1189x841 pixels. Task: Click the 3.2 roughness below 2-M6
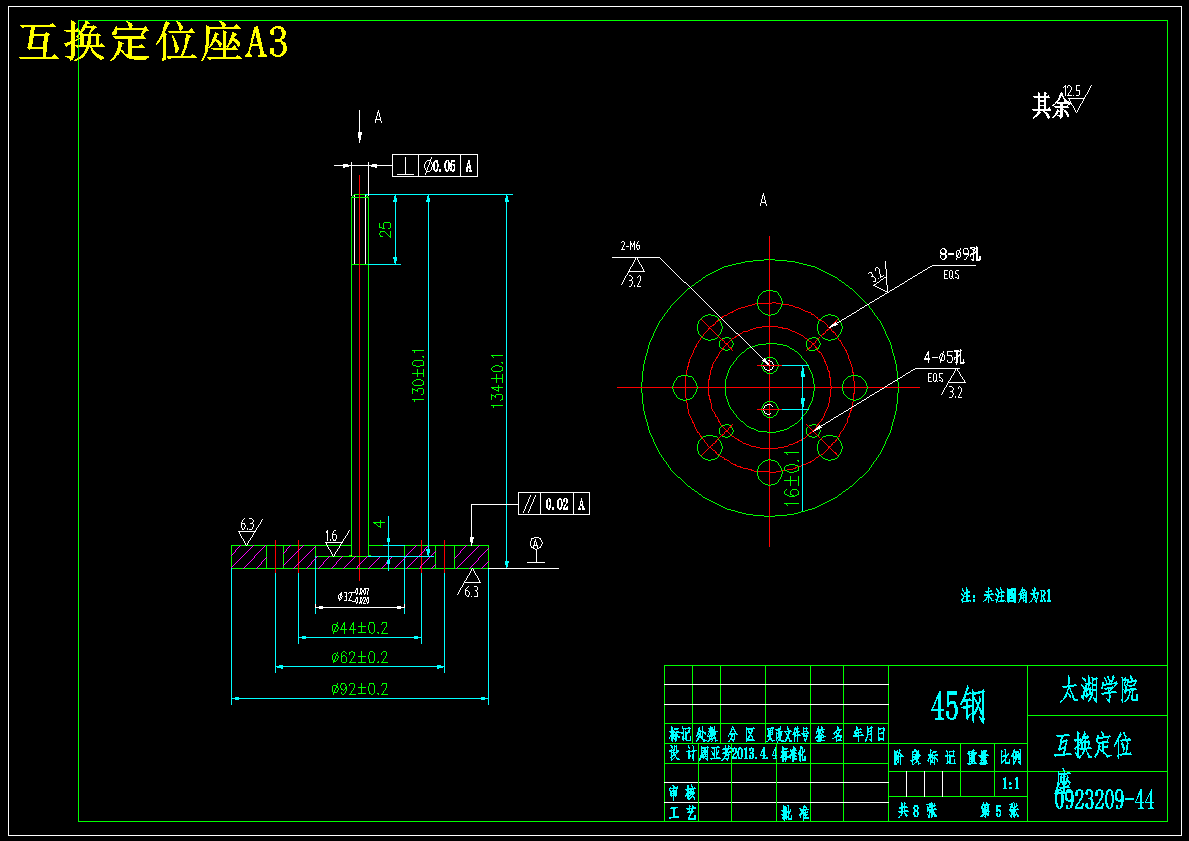(635, 273)
